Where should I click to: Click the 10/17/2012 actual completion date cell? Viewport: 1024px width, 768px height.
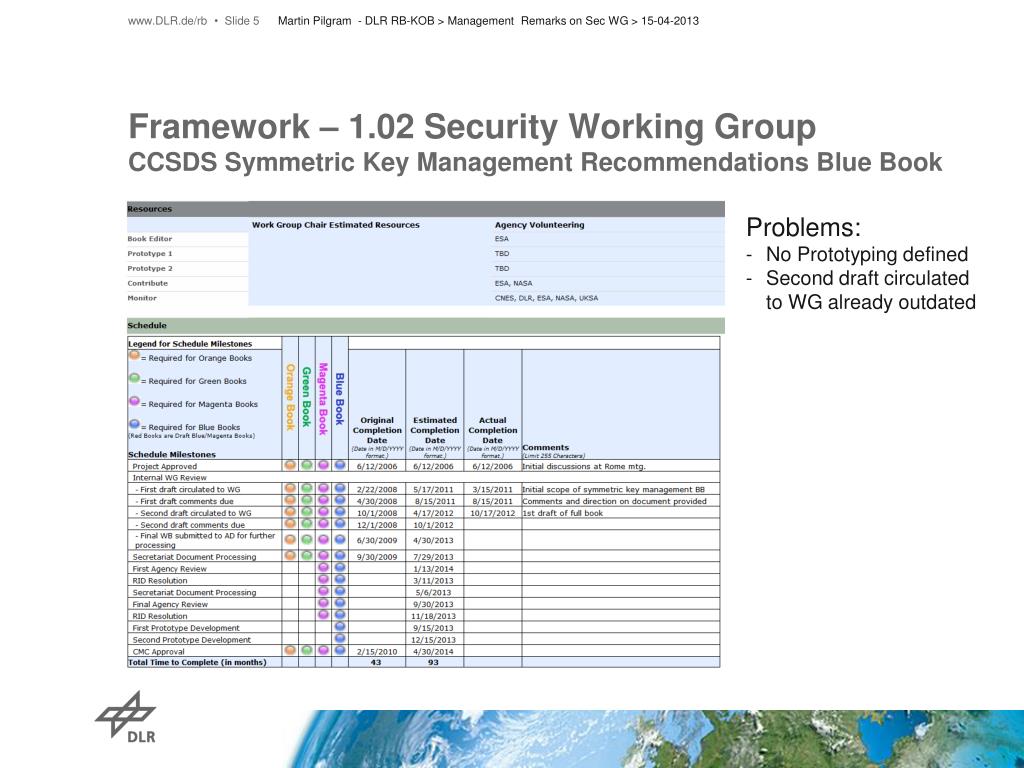tap(492, 513)
